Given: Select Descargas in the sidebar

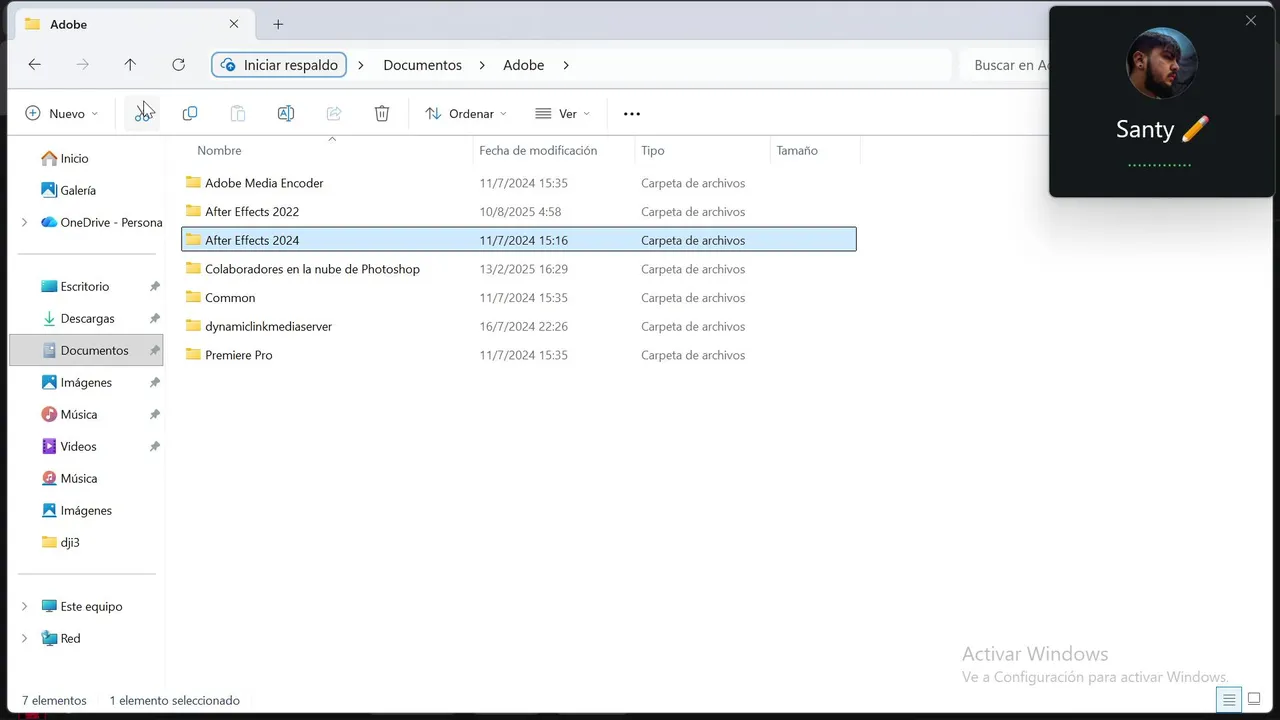Looking at the screenshot, I should point(87,318).
